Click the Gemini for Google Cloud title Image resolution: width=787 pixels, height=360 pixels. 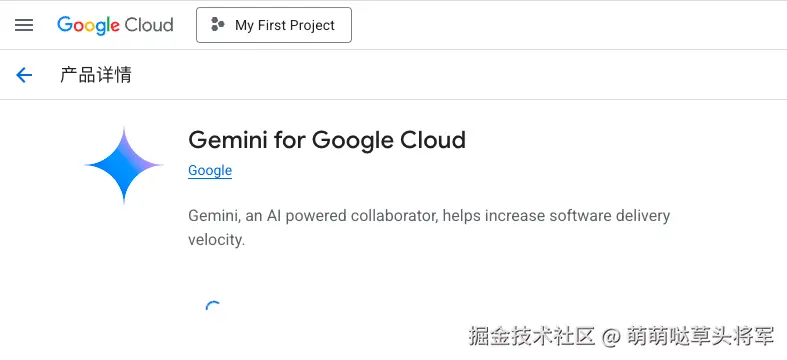coord(327,140)
